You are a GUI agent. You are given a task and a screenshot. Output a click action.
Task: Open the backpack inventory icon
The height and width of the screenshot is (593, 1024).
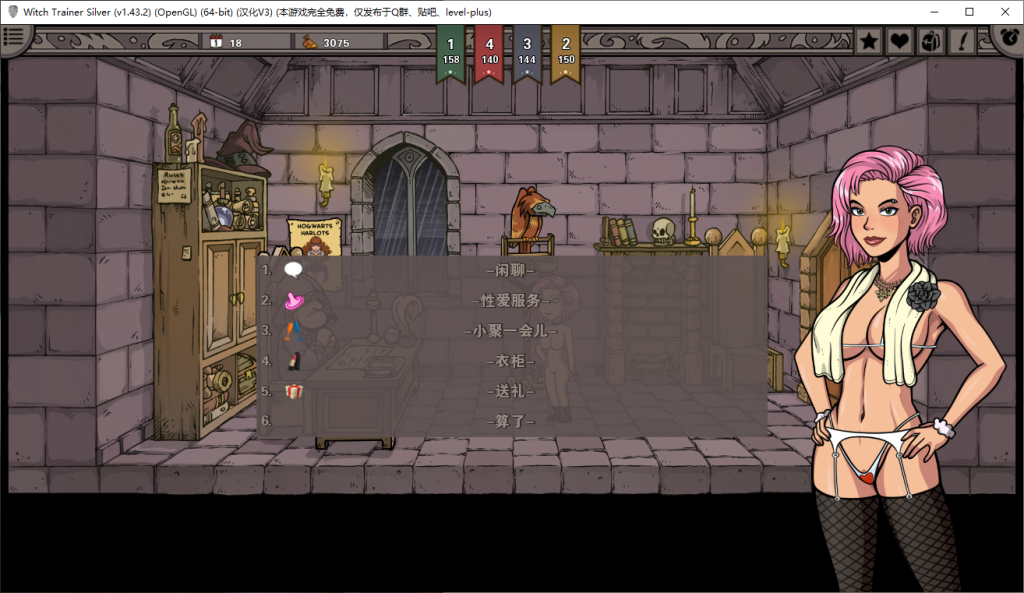(x=931, y=41)
